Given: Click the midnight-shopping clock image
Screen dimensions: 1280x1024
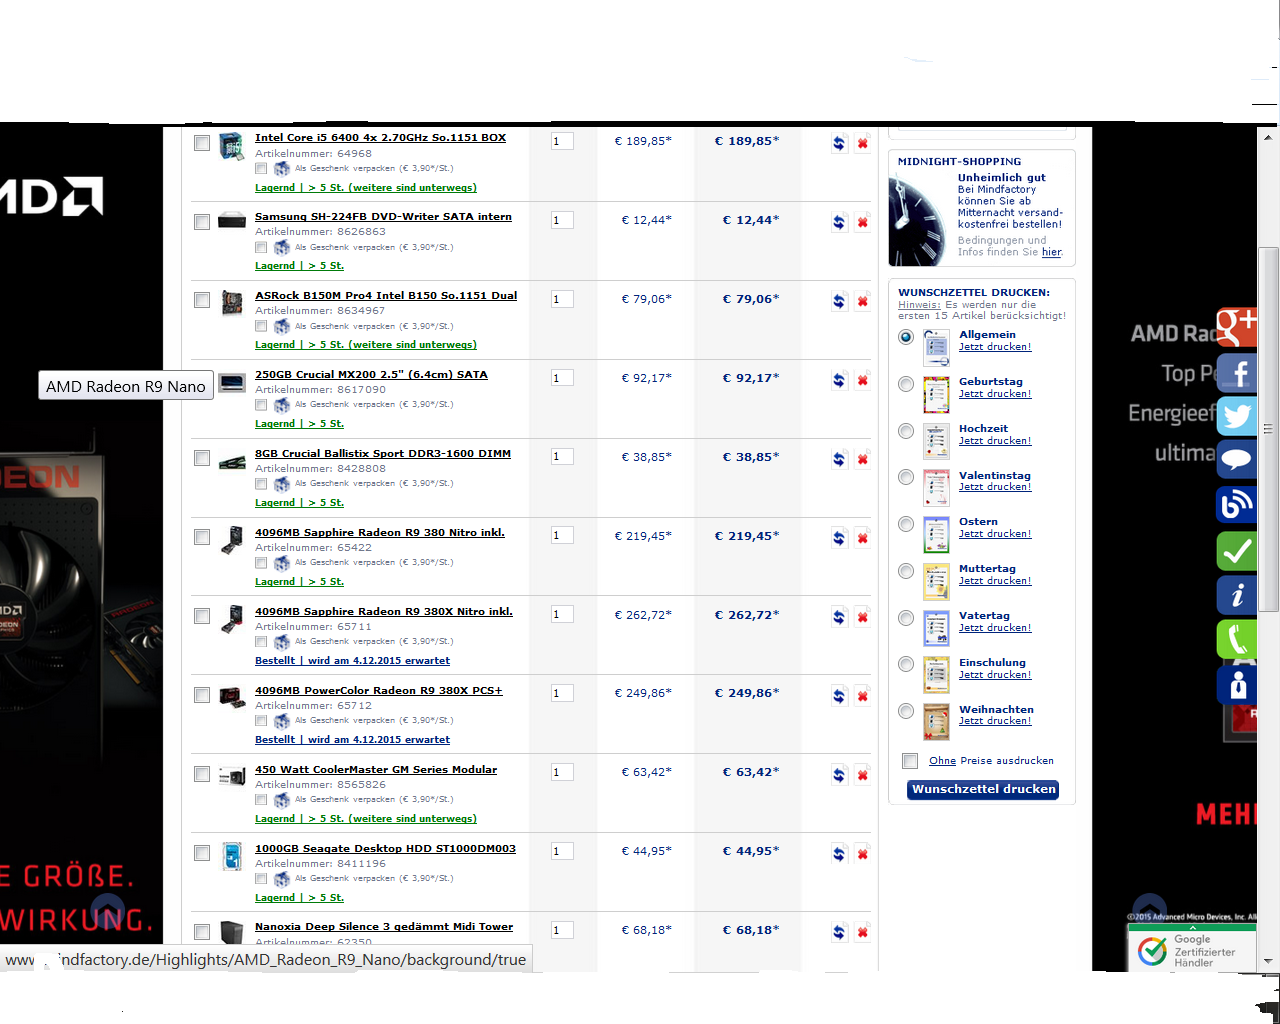Looking at the screenshot, I should (x=917, y=217).
